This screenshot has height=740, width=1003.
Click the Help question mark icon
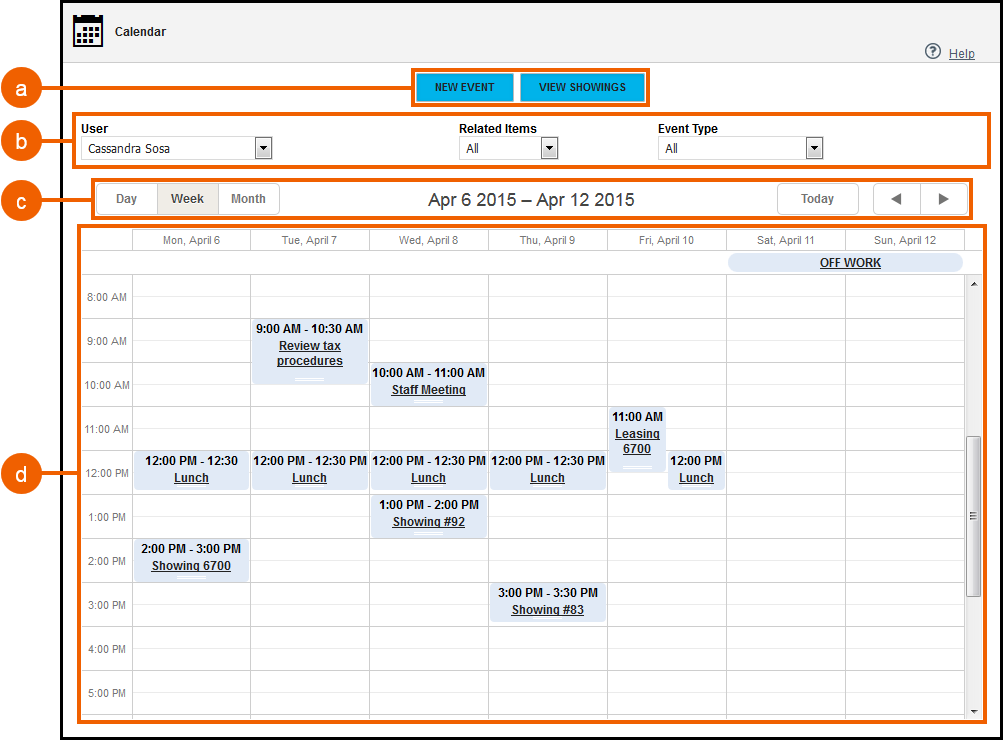(x=932, y=51)
